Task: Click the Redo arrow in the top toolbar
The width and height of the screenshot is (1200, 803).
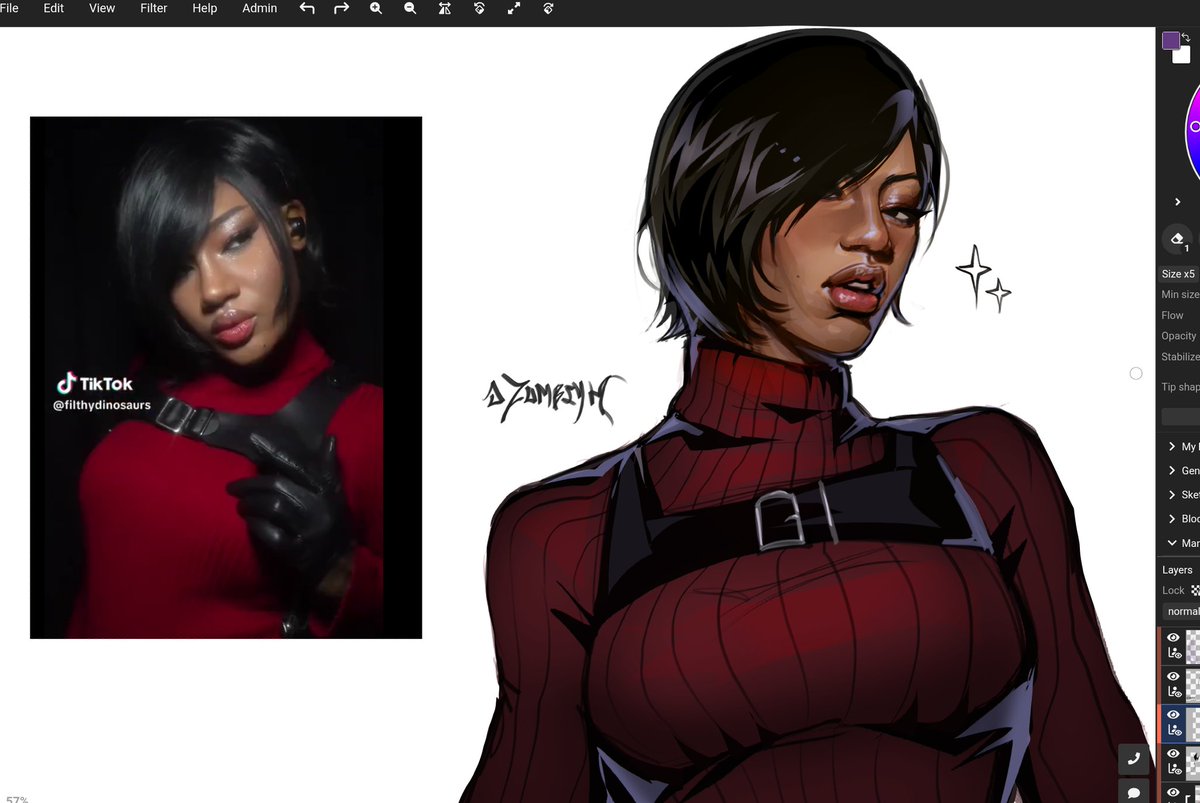Action: coord(341,8)
